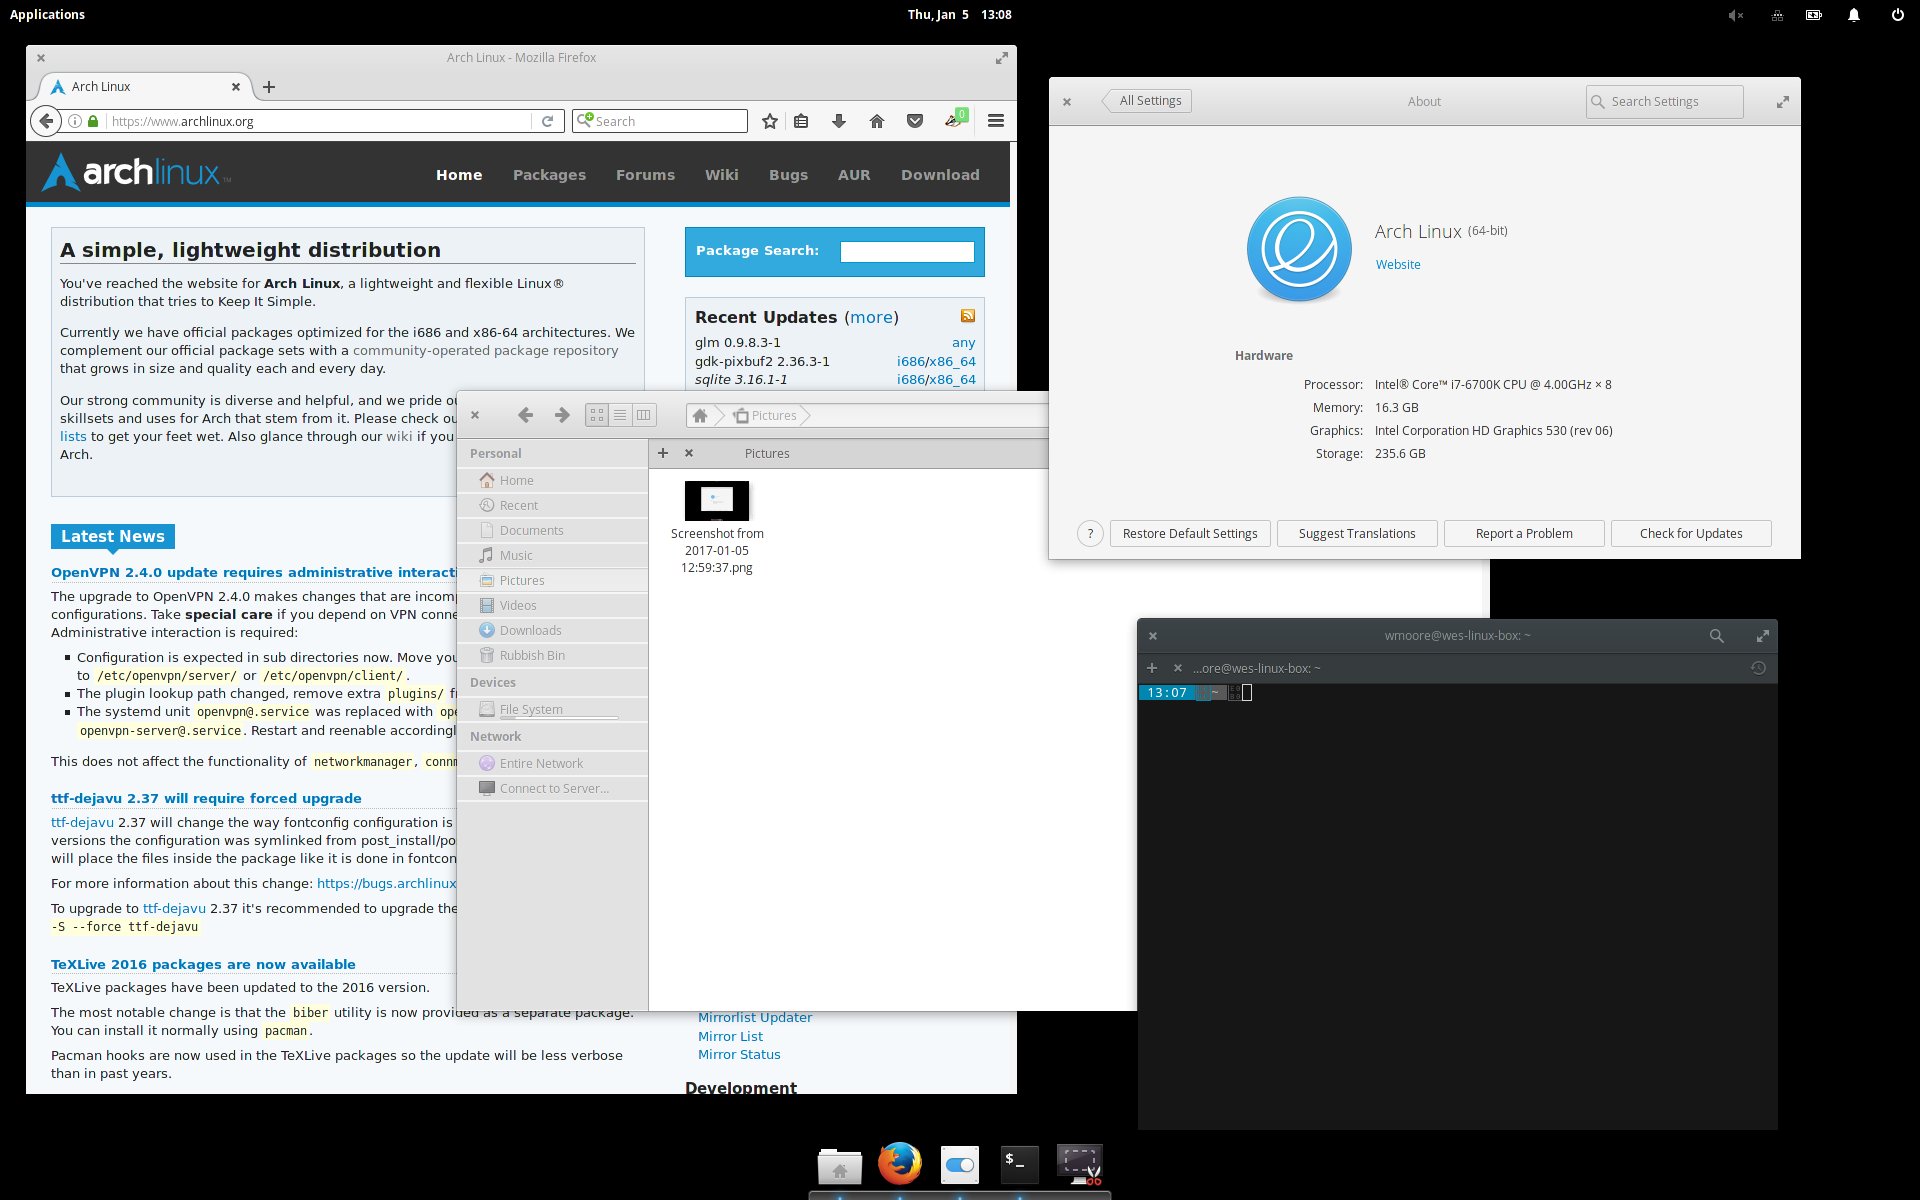Screen dimensions: 1920x1200
Task: Open a new Firefox tab
Action: [269, 87]
